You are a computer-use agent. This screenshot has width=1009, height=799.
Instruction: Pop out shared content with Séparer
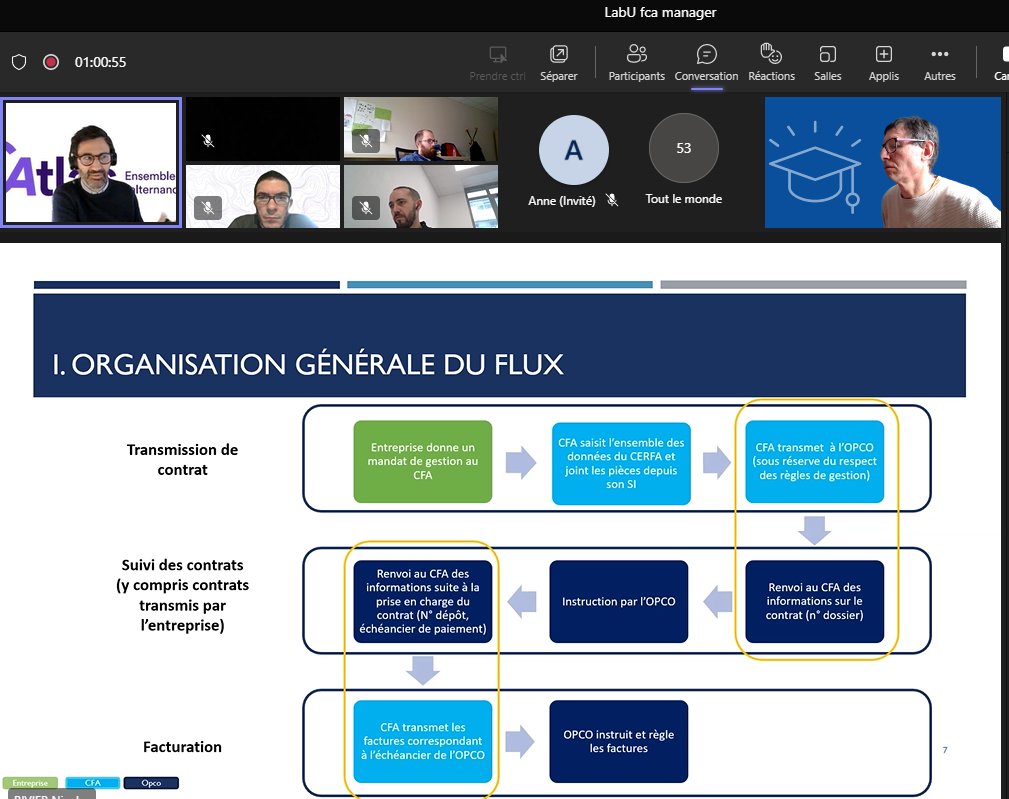[x=559, y=63]
